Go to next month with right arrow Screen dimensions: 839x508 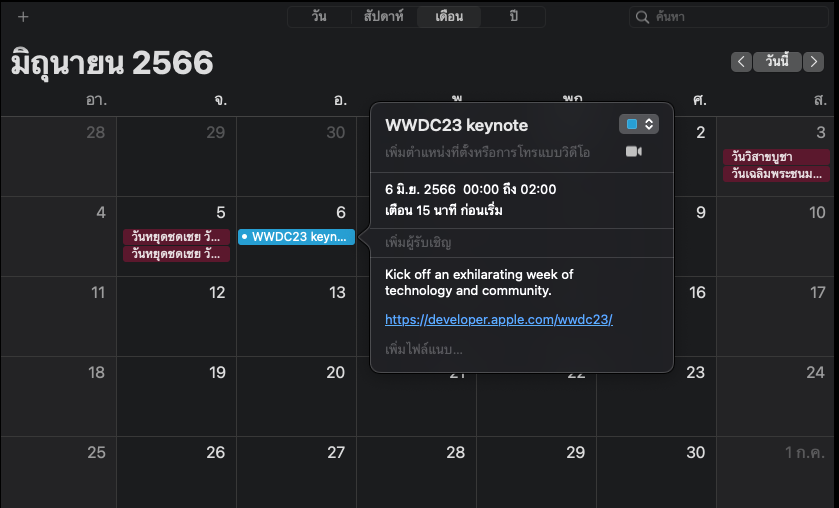tap(813, 62)
